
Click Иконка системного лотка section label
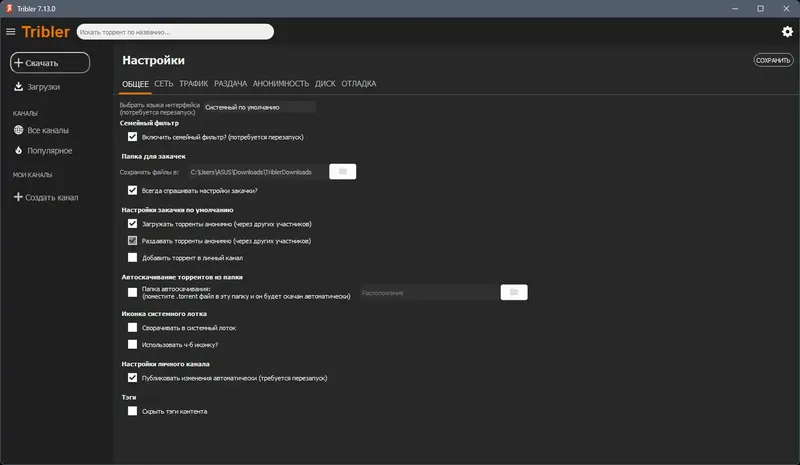164,313
